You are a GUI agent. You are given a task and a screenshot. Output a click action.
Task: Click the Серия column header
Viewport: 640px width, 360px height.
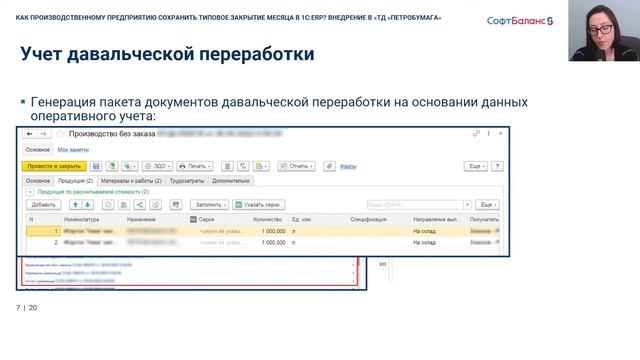pos(207,220)
